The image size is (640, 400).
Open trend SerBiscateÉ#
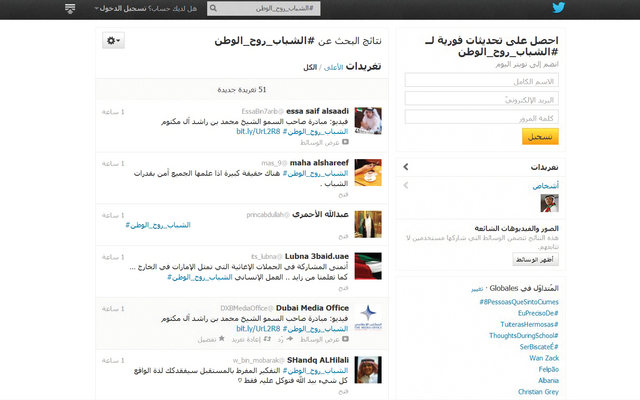pos(539,347)
